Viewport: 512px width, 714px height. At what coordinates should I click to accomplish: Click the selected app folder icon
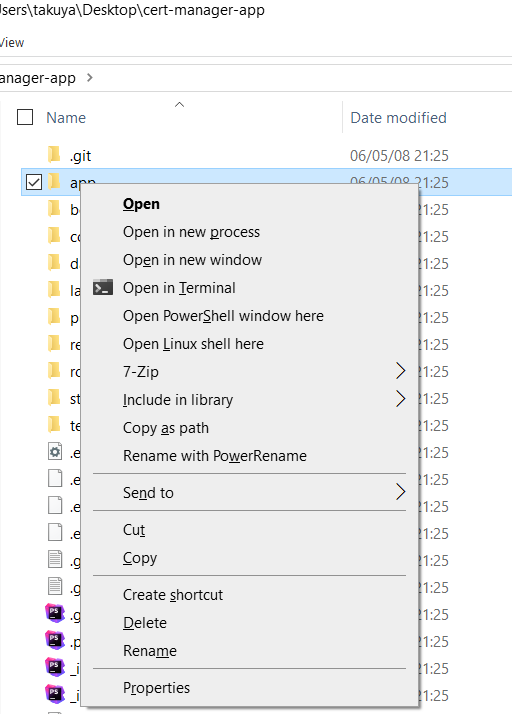coord(54,182)
